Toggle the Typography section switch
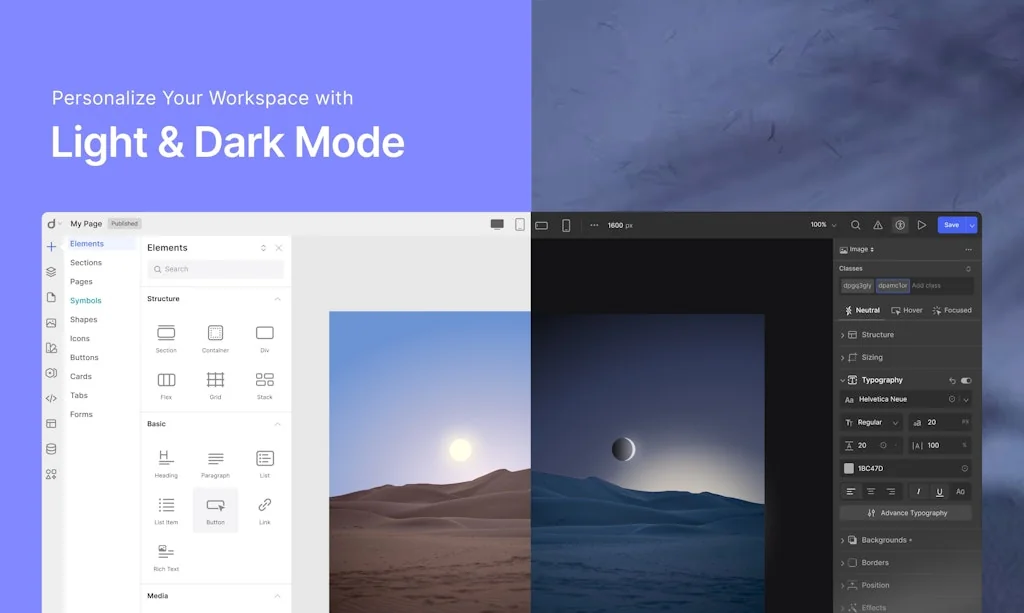Image resolution: width=1024 pixels, height=613 pixels. (966, 381)
